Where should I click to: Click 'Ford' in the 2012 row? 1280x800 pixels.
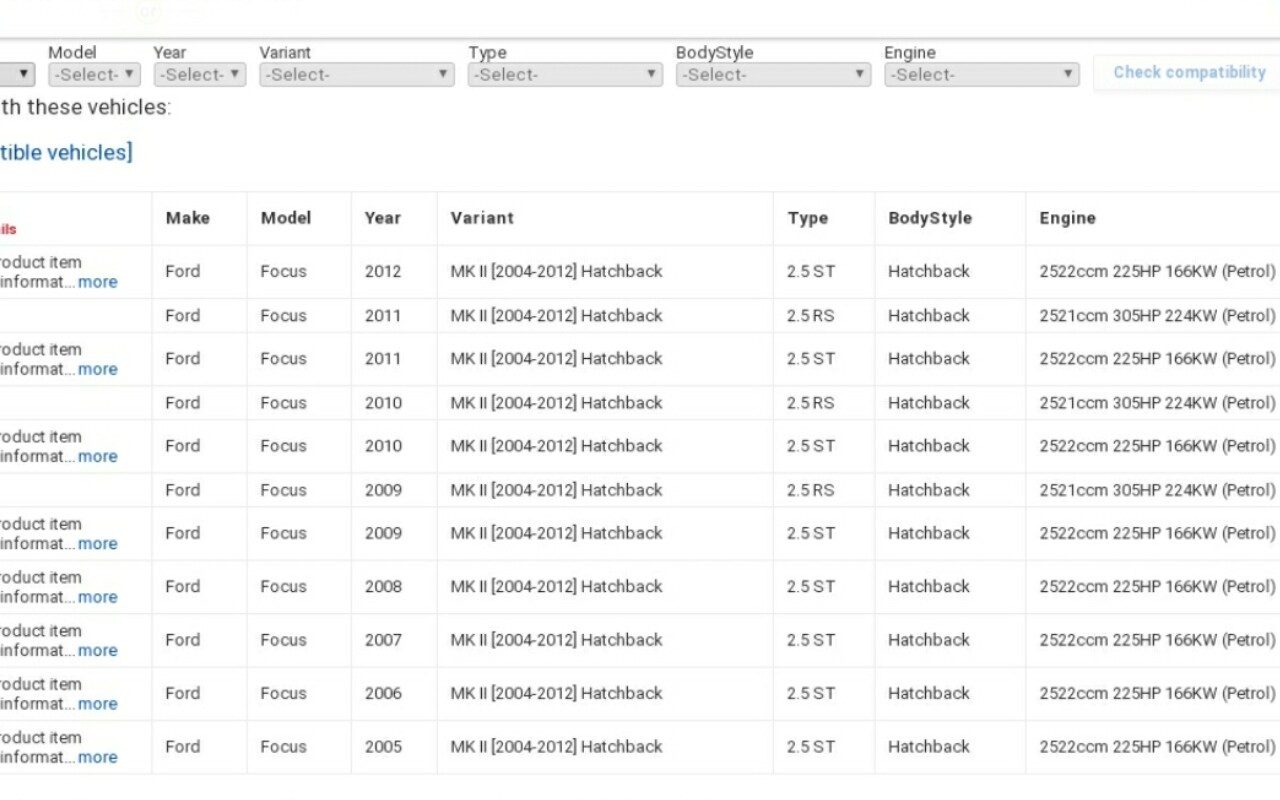point(183,271)
